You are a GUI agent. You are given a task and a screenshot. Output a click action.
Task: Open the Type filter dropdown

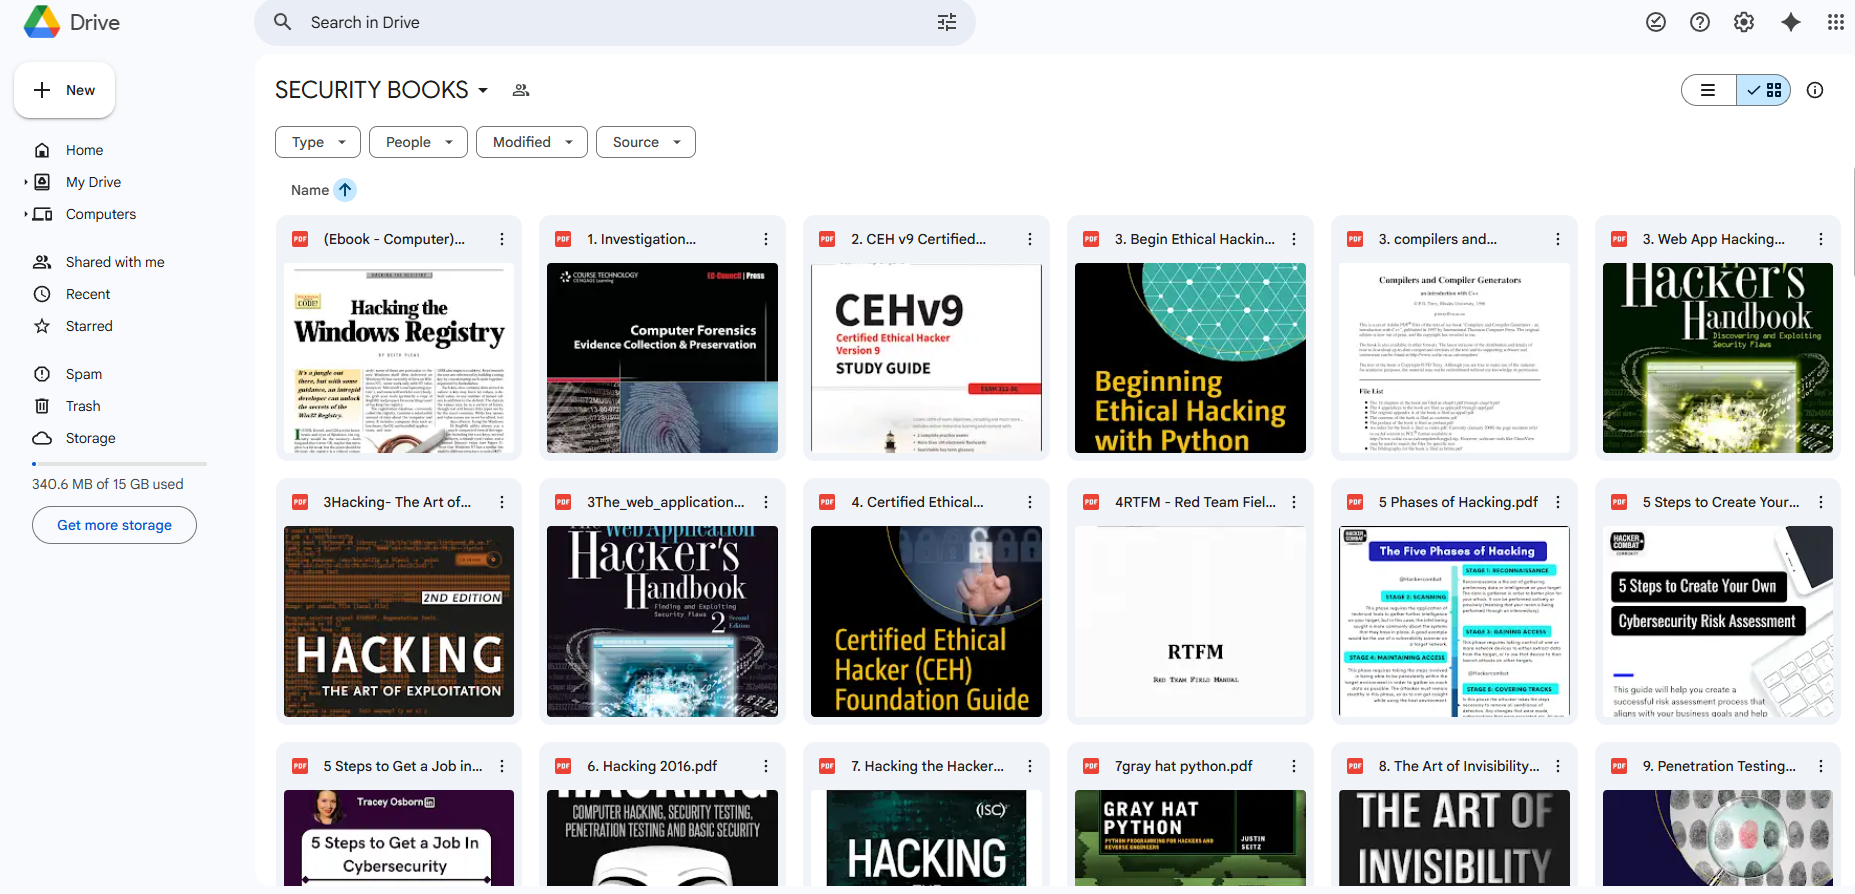click(x=318, y=142)
